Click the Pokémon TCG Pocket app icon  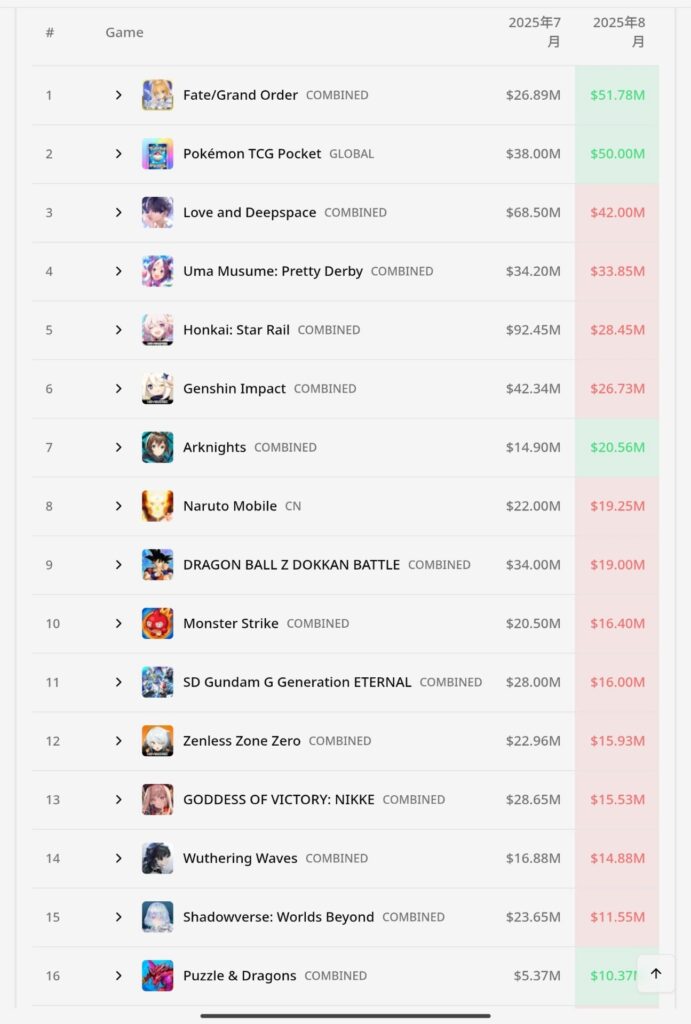(x=157, y=153)
